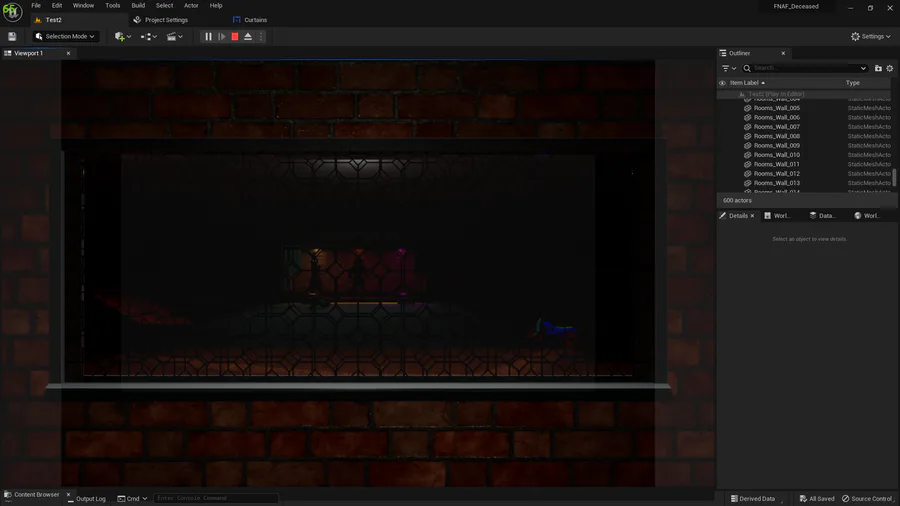Close the Outliner panel
The width and height of the screenshot is (900, 506).
pyautogui.click(x=783, y=53)
